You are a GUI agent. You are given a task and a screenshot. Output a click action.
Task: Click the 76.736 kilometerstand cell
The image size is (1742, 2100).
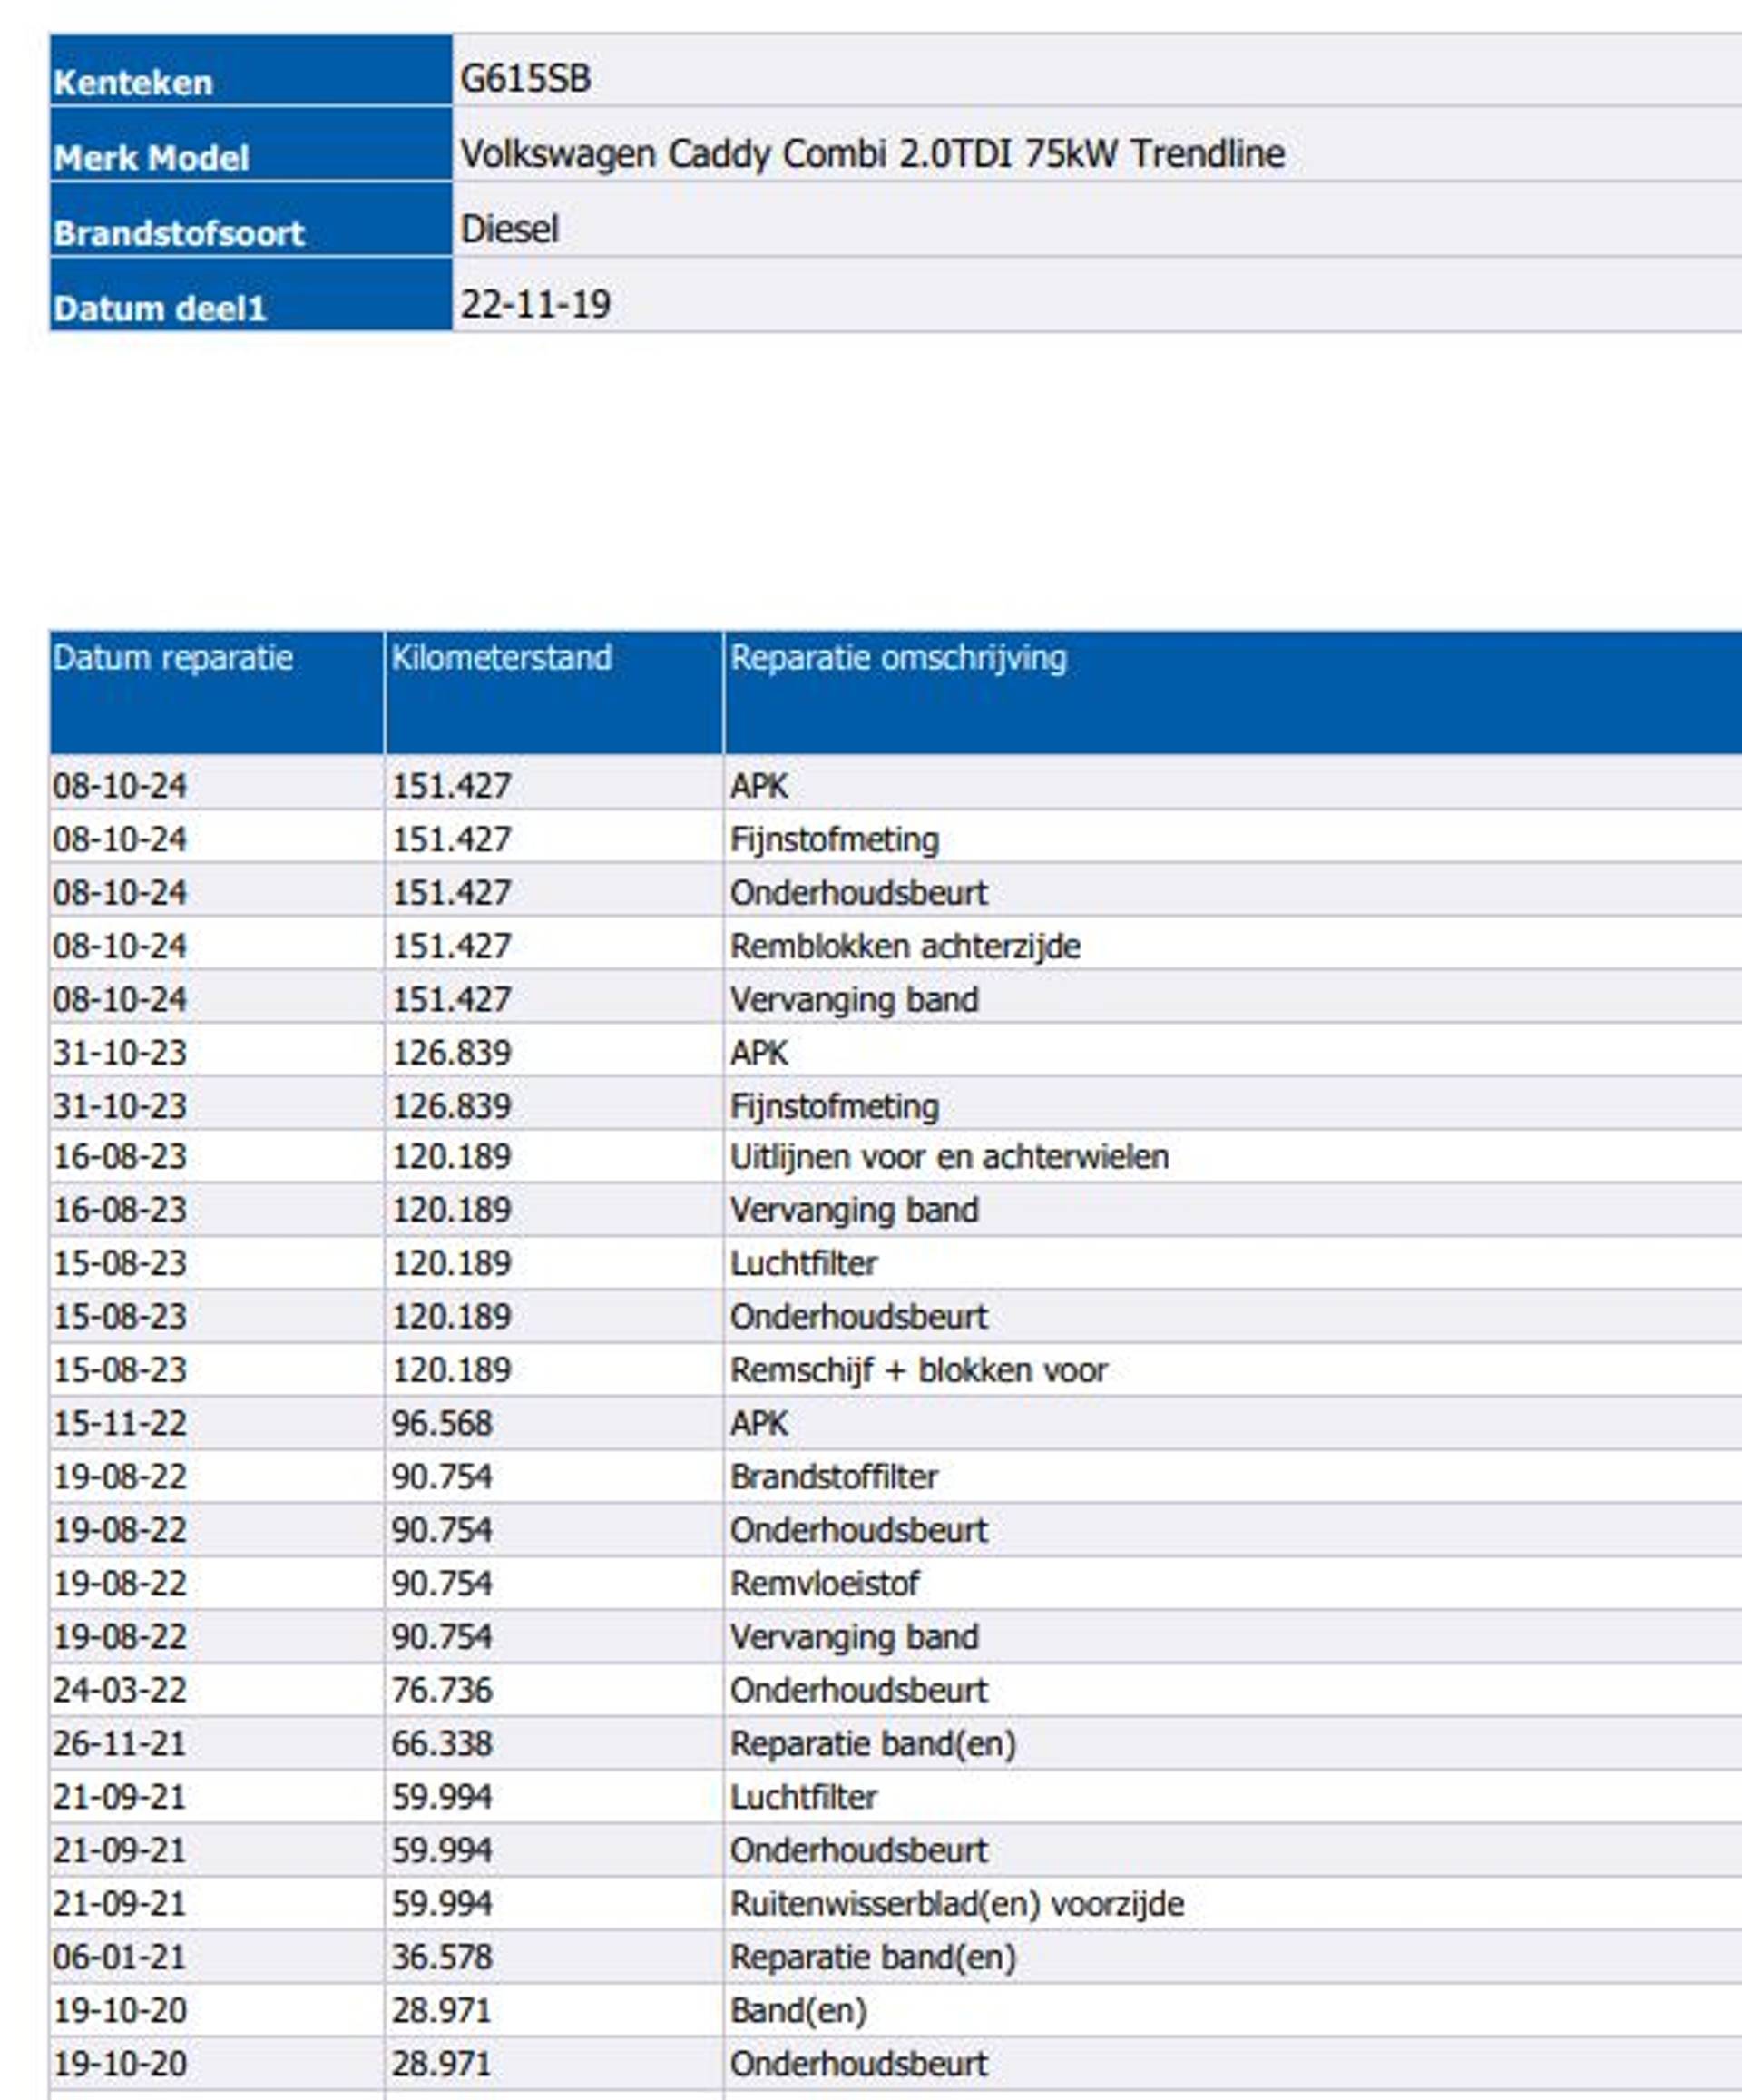pyautogui.click(x=441, y=1691)
